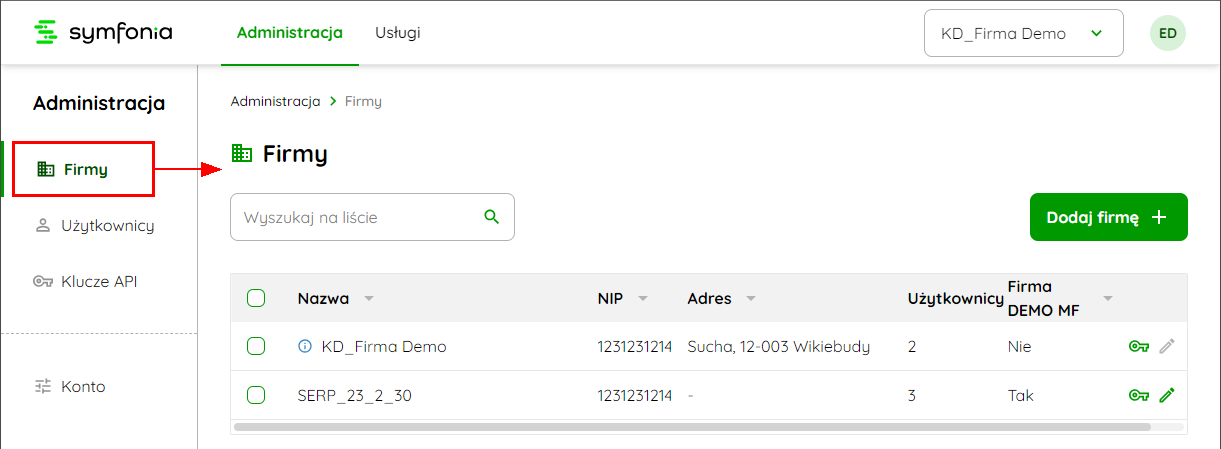Expand the NIP column sort arrow
The height and width of the screenshot is (449, 1221).
pyautogui.click(x=643, y=299)
